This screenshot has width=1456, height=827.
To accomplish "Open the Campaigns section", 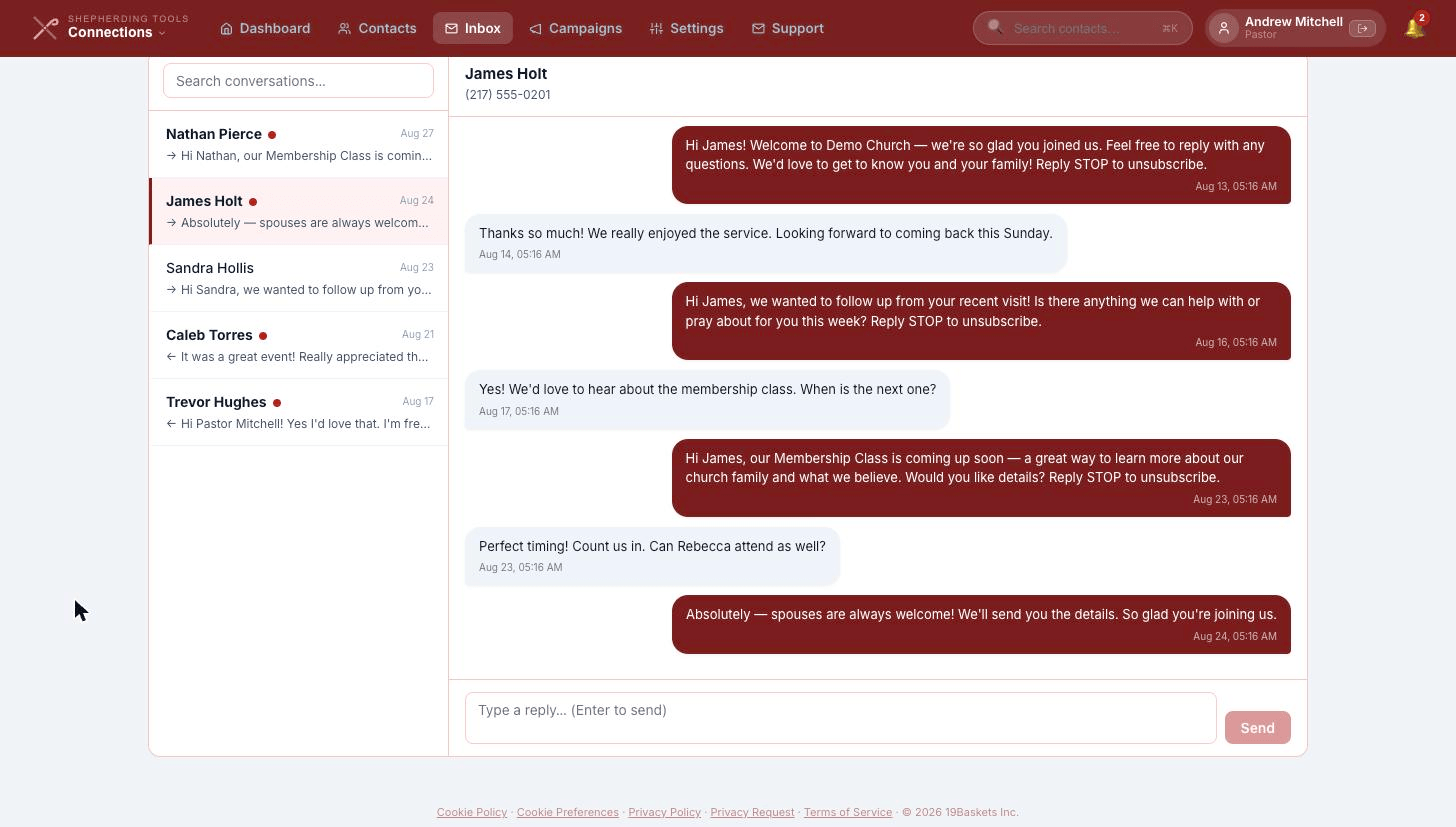I will 576,28.
